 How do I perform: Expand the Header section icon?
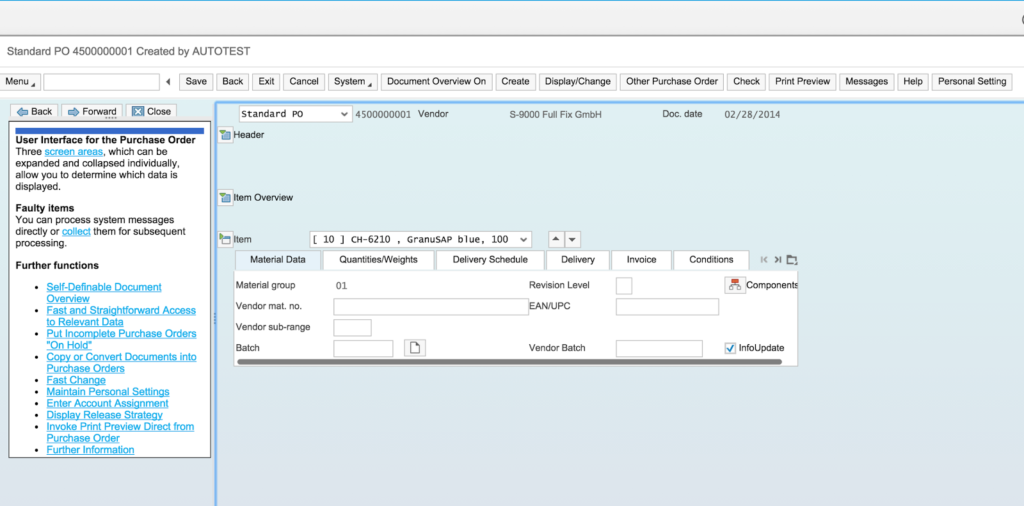click(x=225, y=135)
